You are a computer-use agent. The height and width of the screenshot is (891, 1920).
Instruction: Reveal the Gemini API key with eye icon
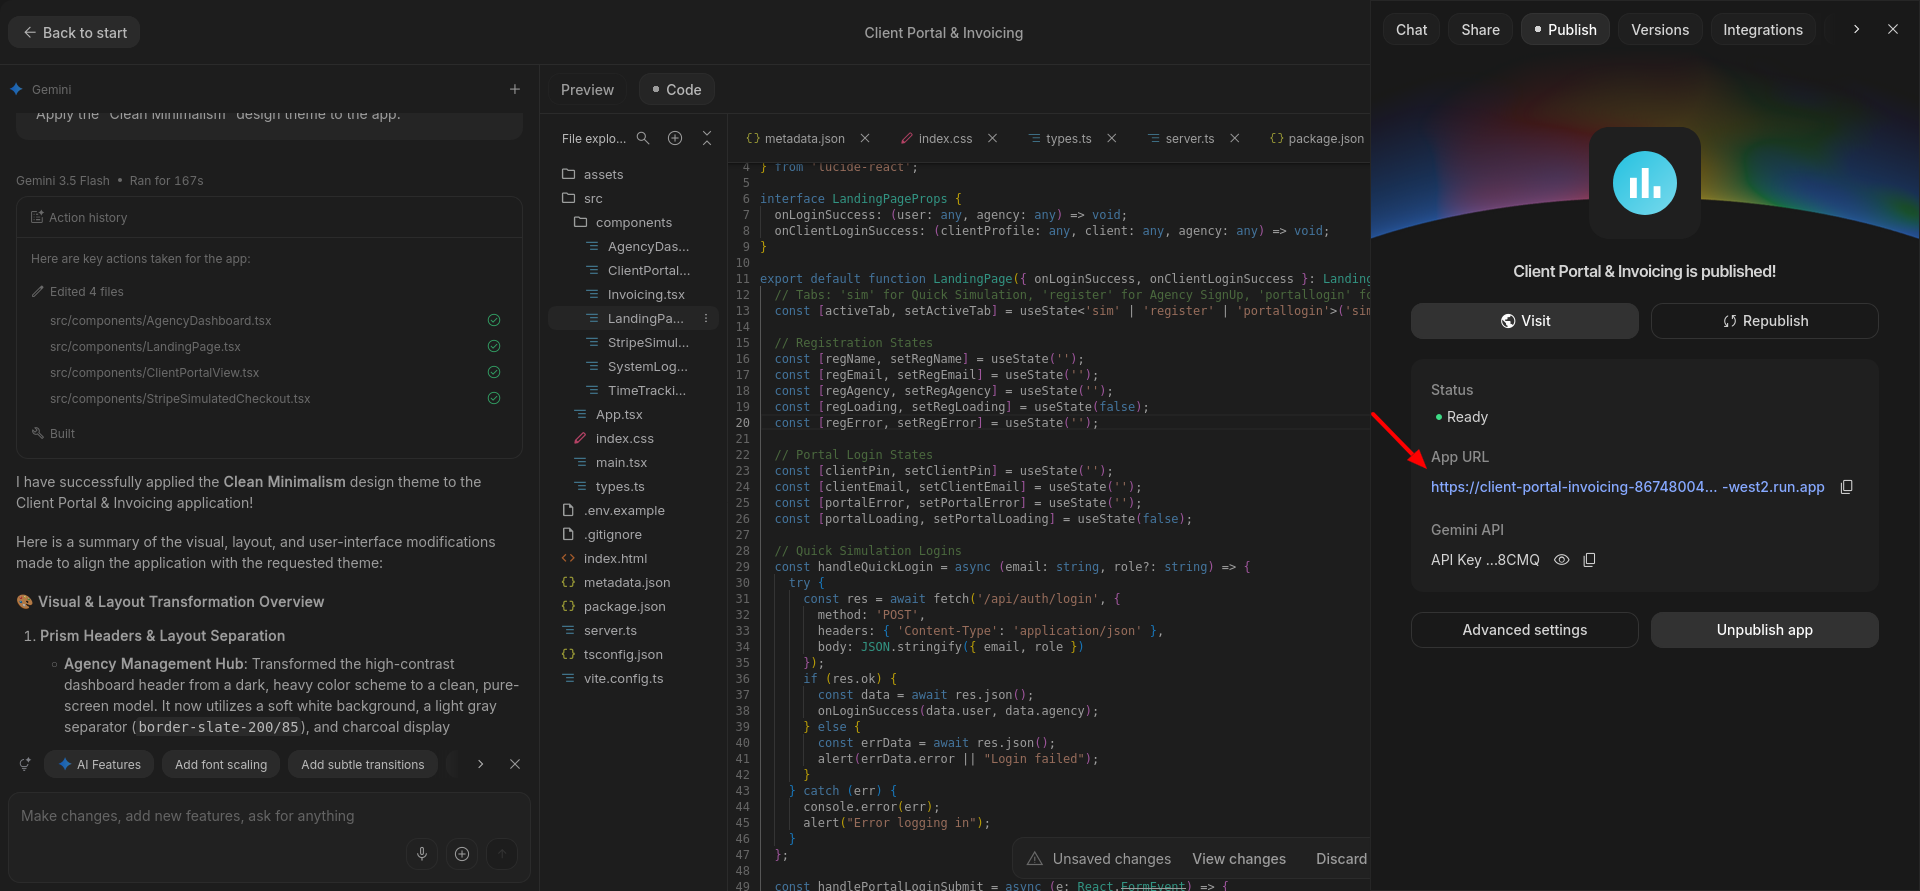click(1561, 560)
